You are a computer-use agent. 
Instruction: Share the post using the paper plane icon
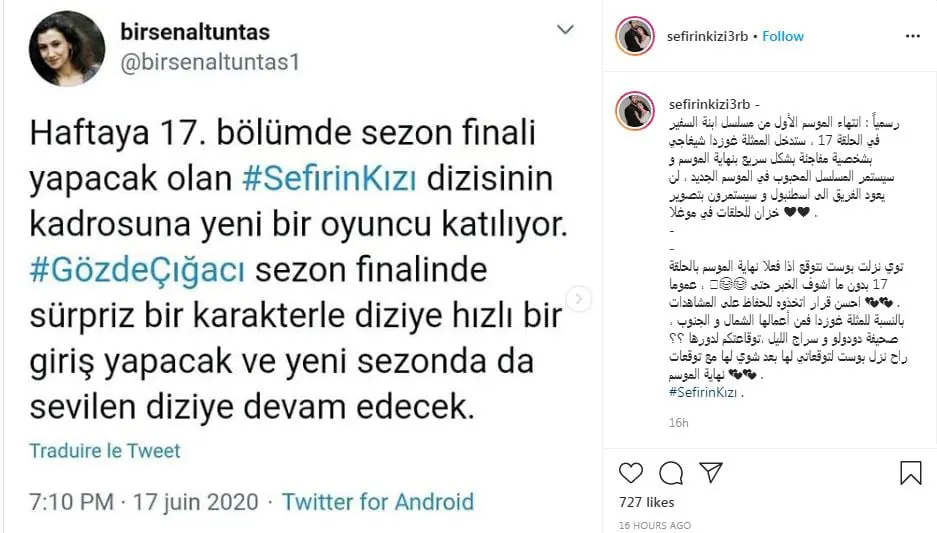[711, 472]
